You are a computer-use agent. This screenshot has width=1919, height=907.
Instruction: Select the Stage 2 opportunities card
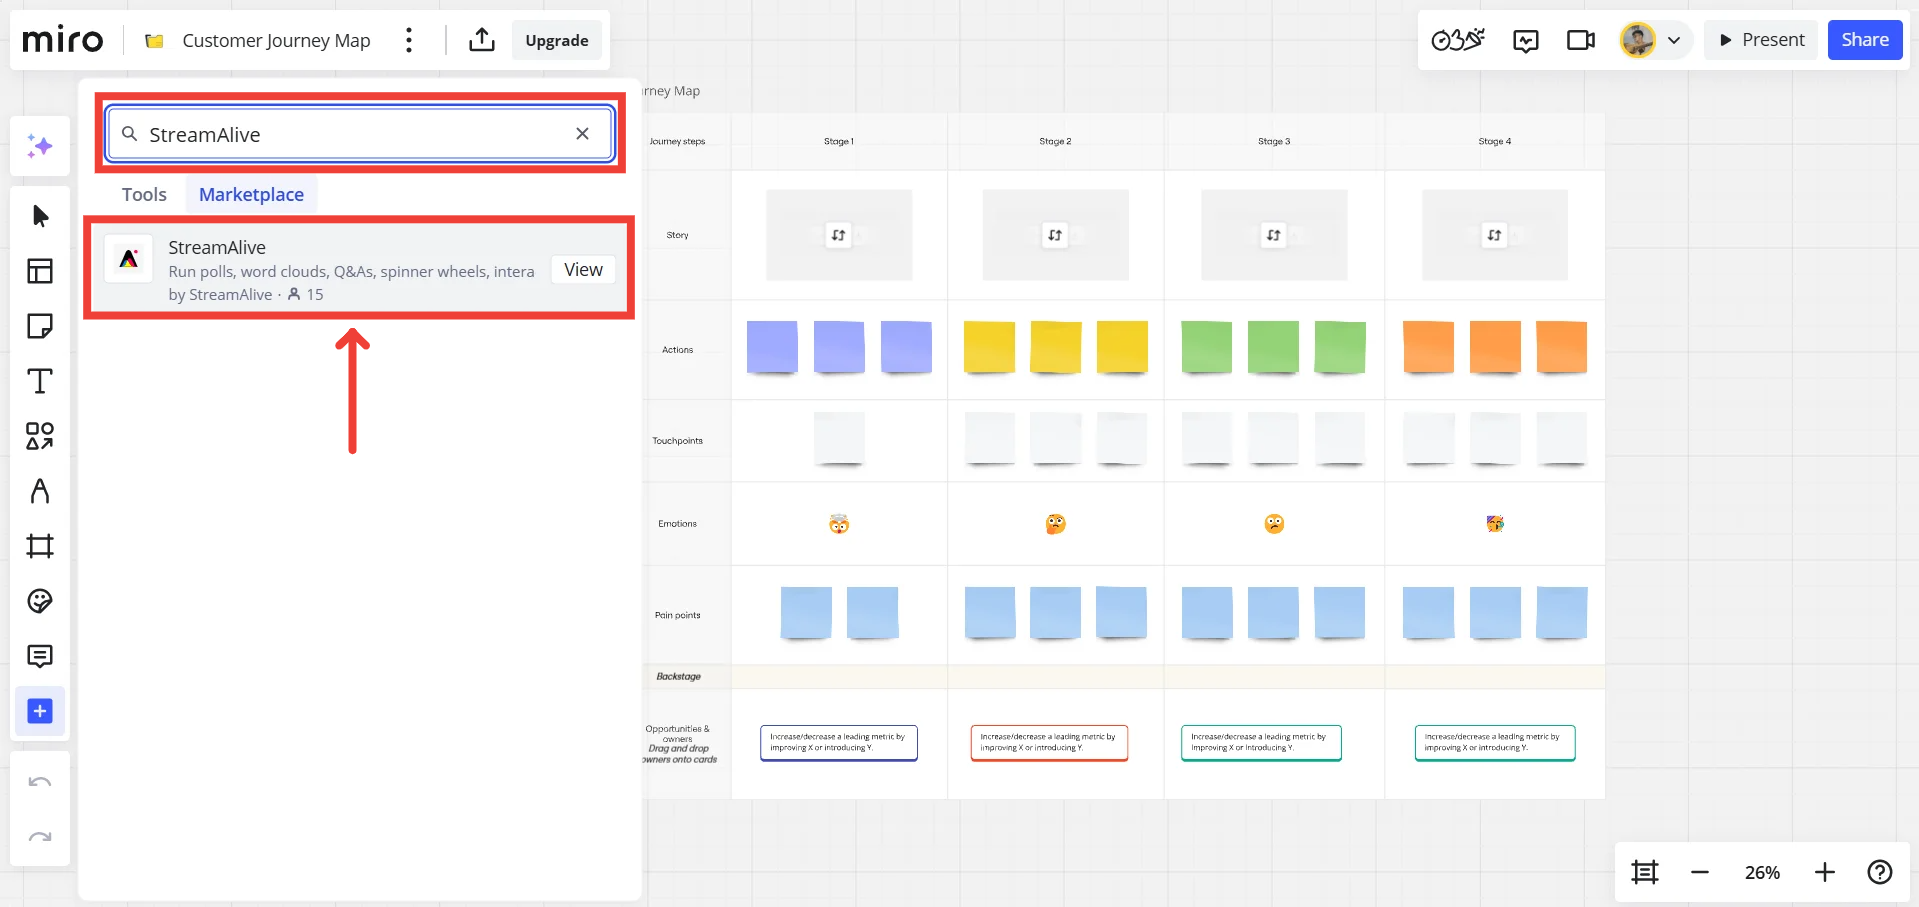[1049, 743]
